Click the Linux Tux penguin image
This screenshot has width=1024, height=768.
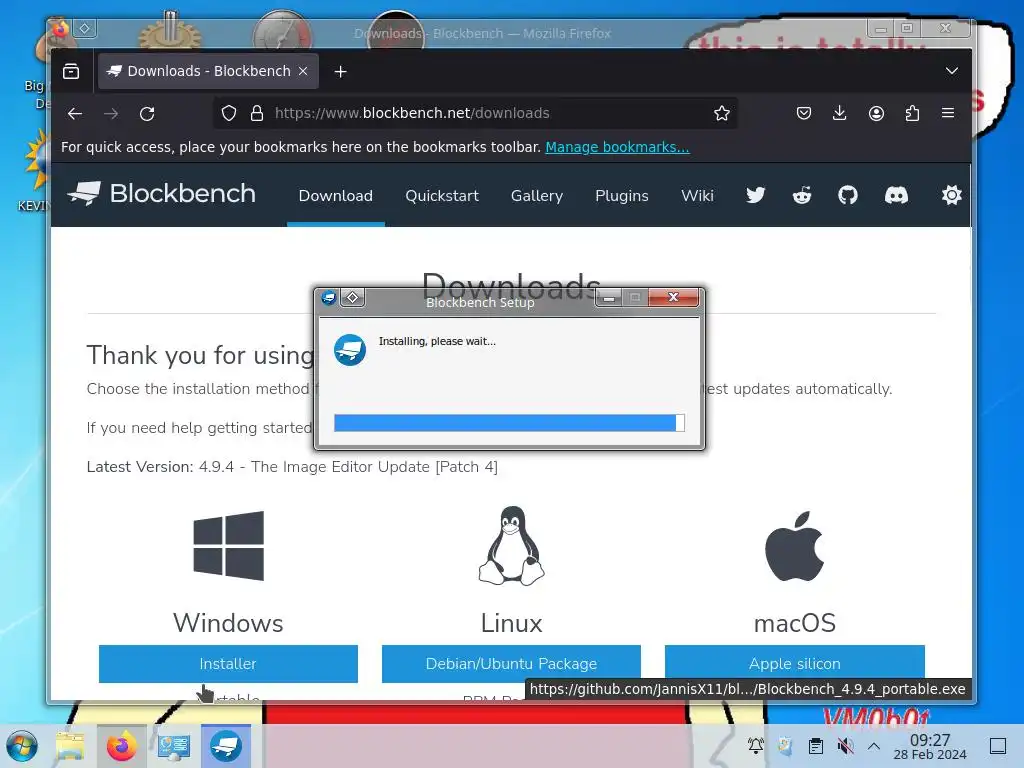pyautogui.click(x=511, y=545)
